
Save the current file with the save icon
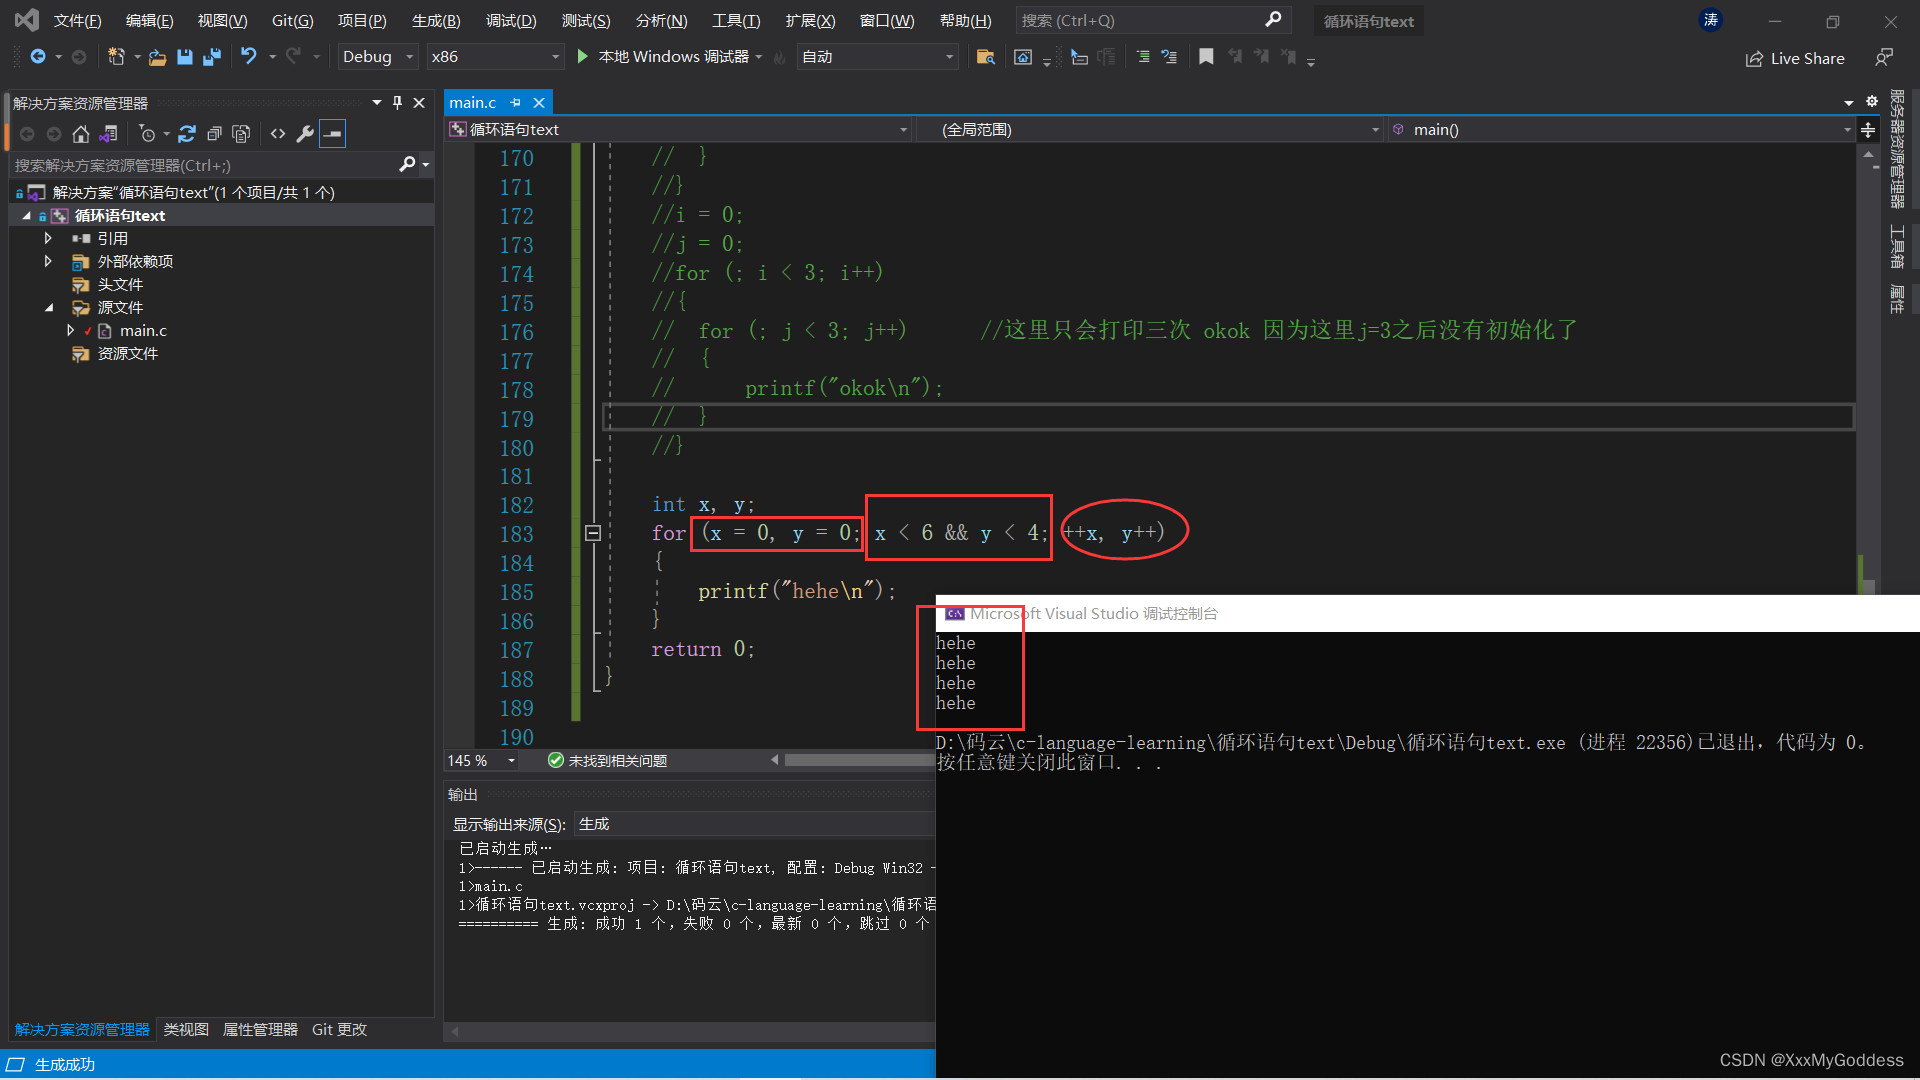point(184,57)
